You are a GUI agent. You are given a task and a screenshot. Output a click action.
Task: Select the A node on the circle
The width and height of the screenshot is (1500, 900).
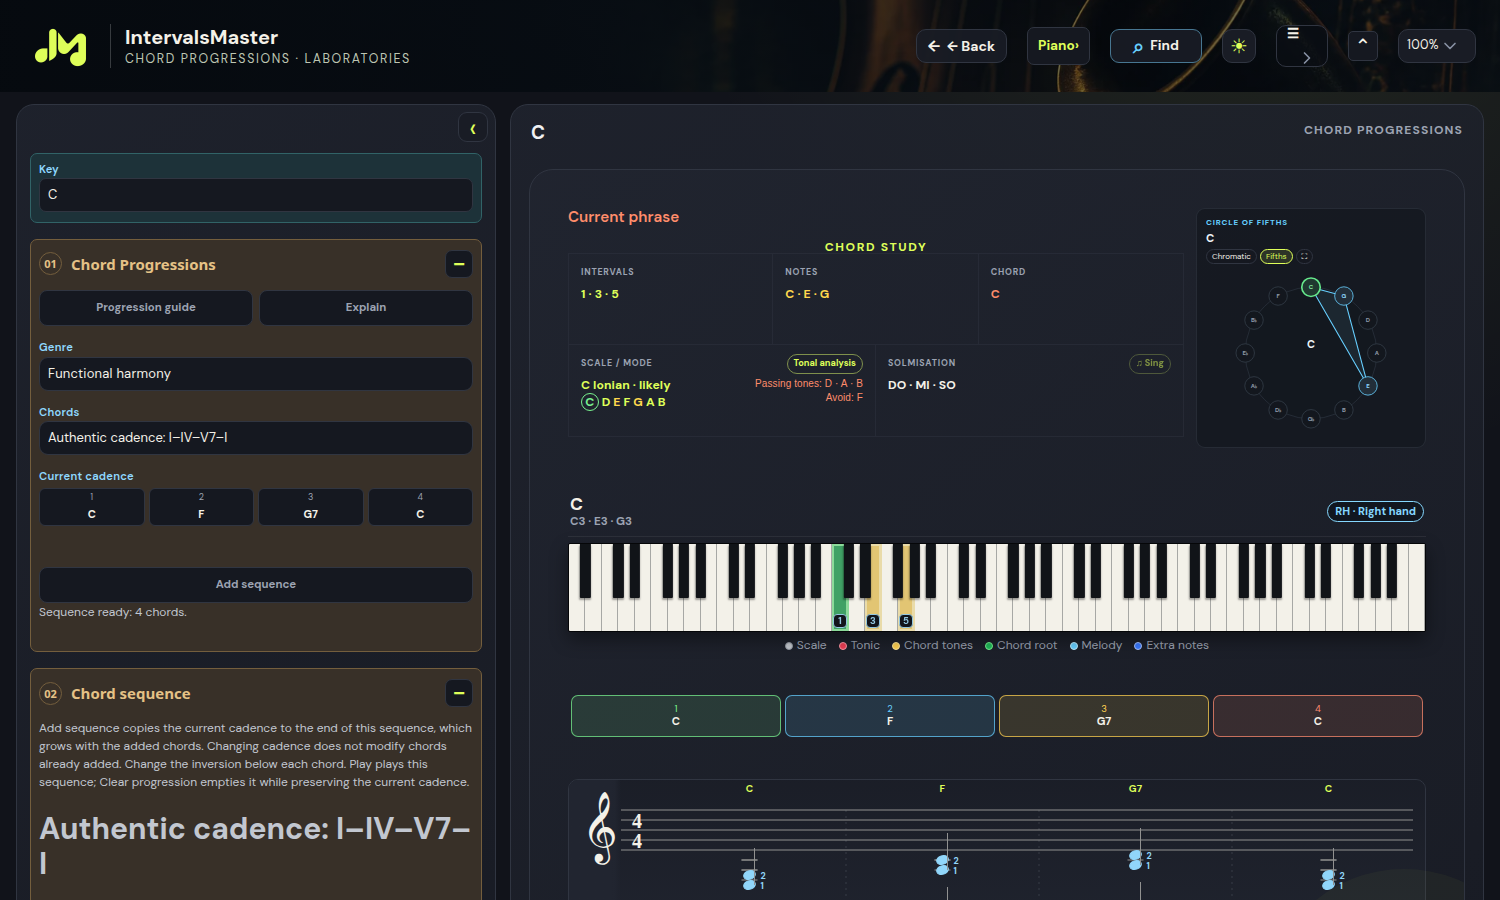coord(1377,353)
